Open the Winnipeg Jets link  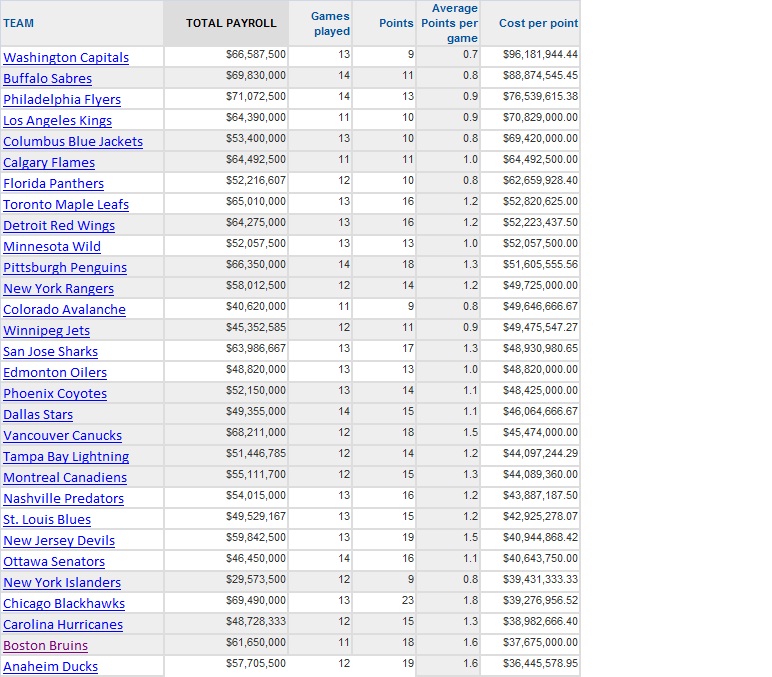[x=46, y=331]
